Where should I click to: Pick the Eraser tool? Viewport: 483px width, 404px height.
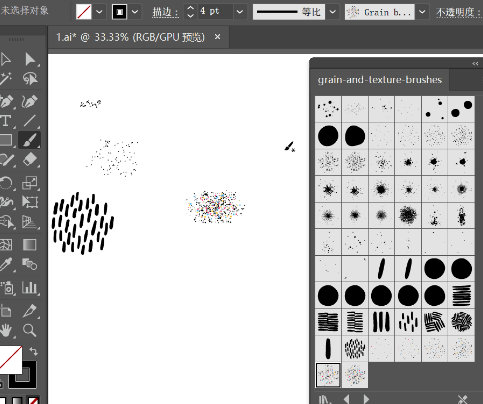tap(30, 159)
